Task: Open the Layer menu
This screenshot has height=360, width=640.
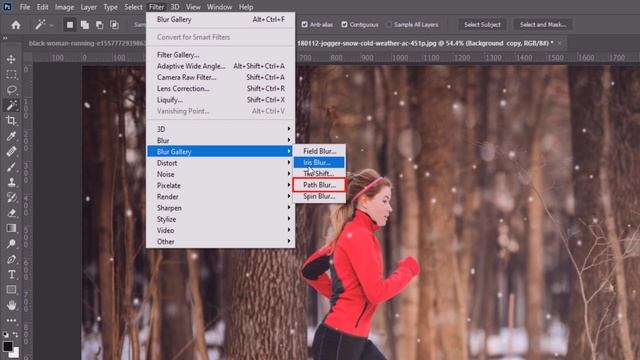Action: point(88,7)
